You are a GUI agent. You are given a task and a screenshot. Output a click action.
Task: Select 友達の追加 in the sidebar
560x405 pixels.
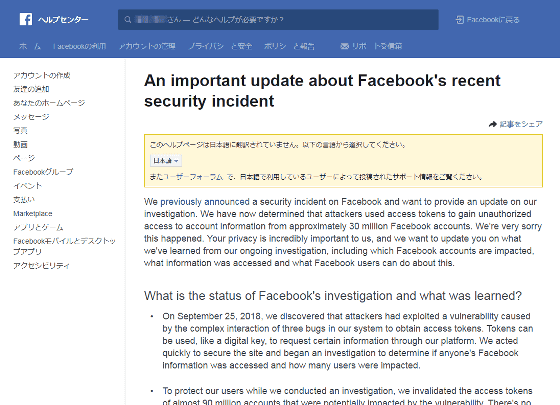point(31,89)
